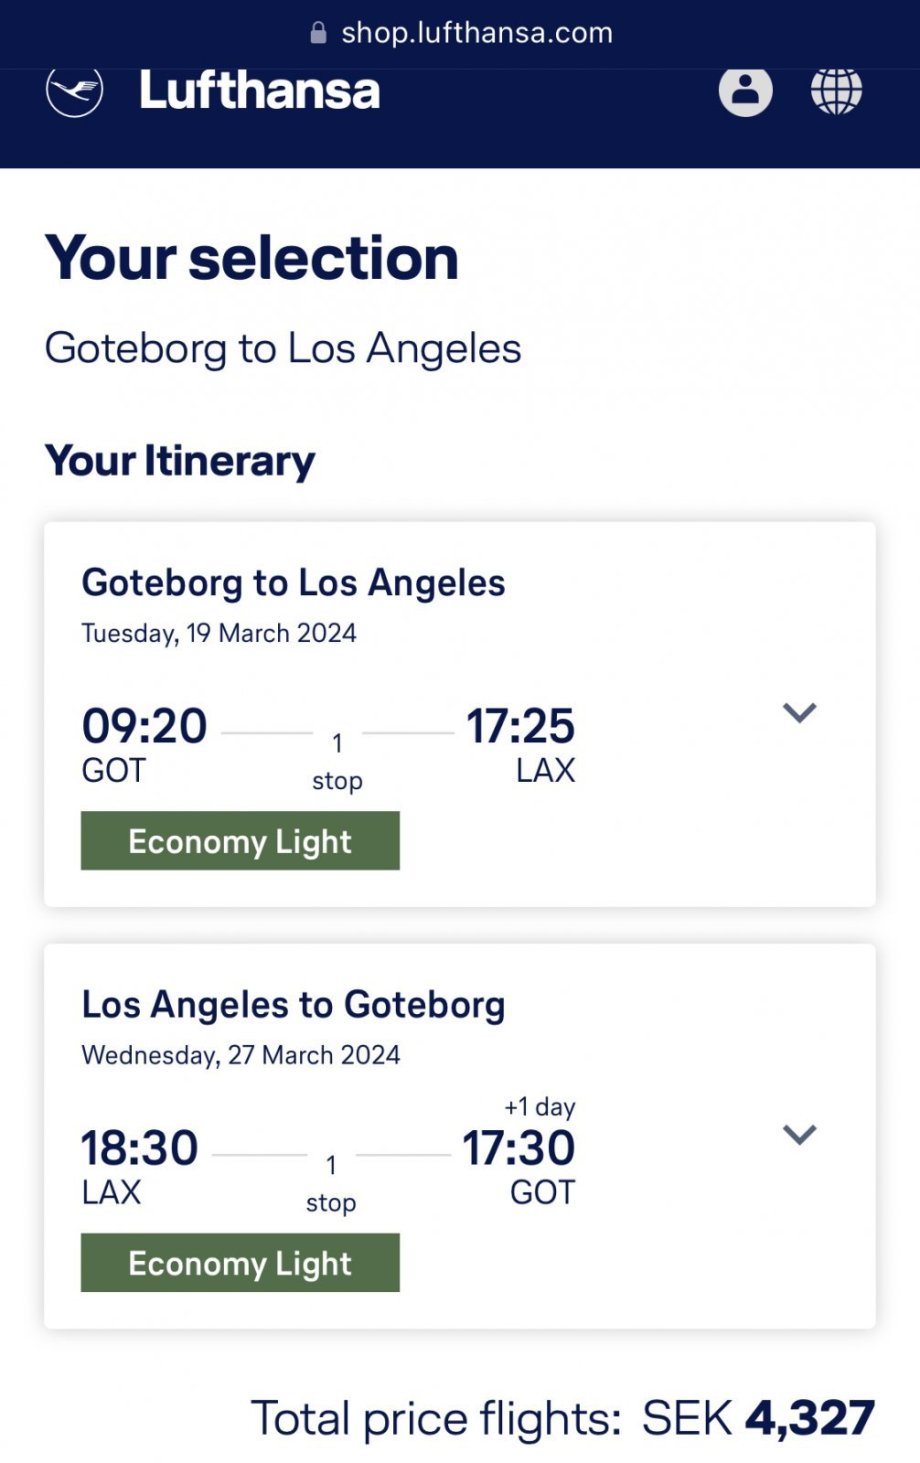Click the Lufthansa crane logo
The image size is (920, 1463).
(x=74, y=91)
